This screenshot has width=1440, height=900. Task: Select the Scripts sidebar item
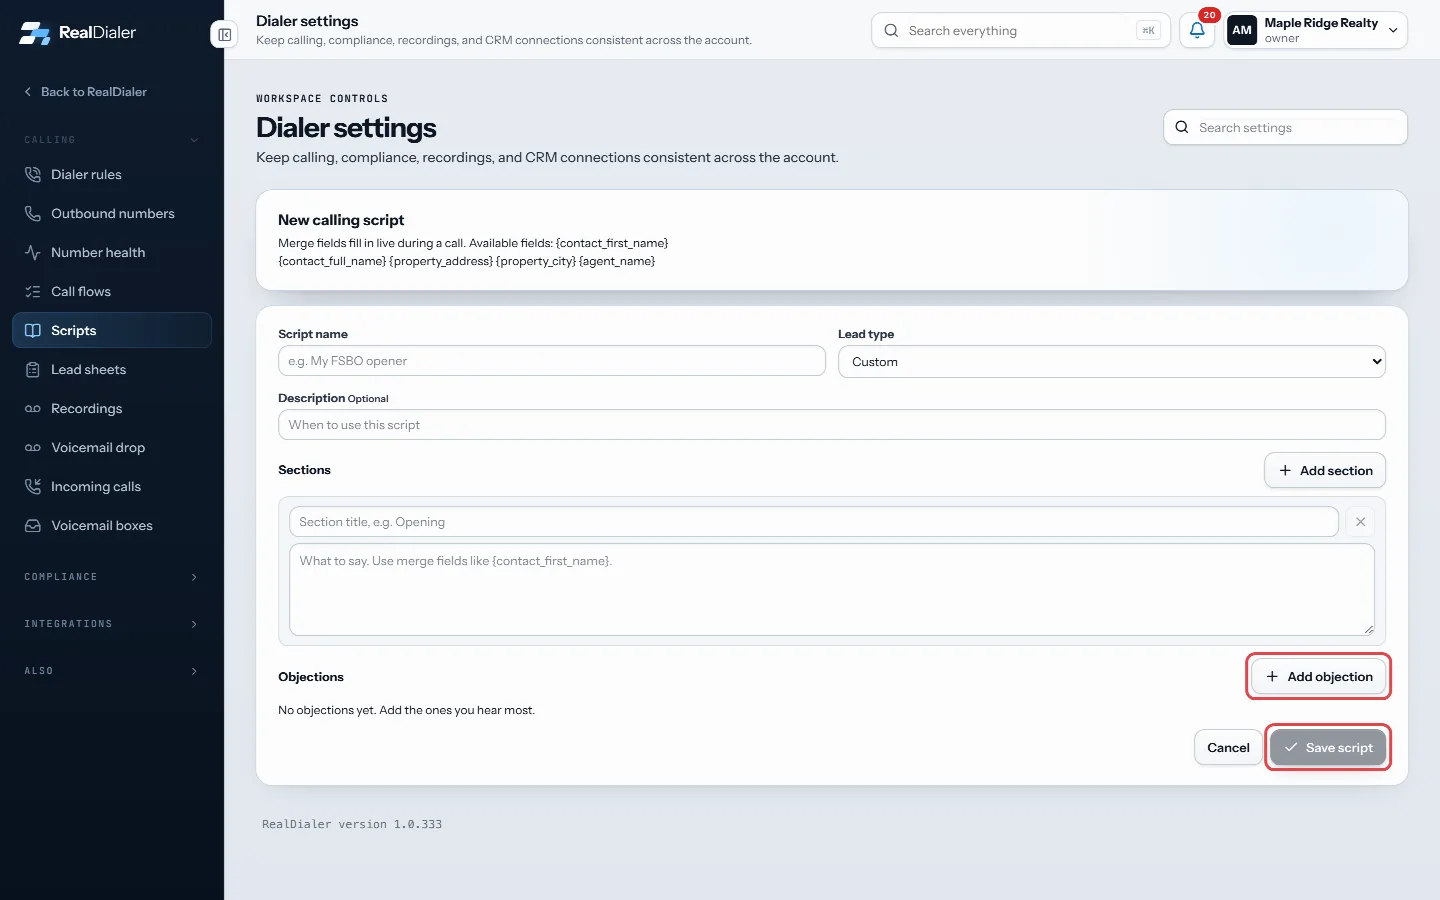(112, 330)
